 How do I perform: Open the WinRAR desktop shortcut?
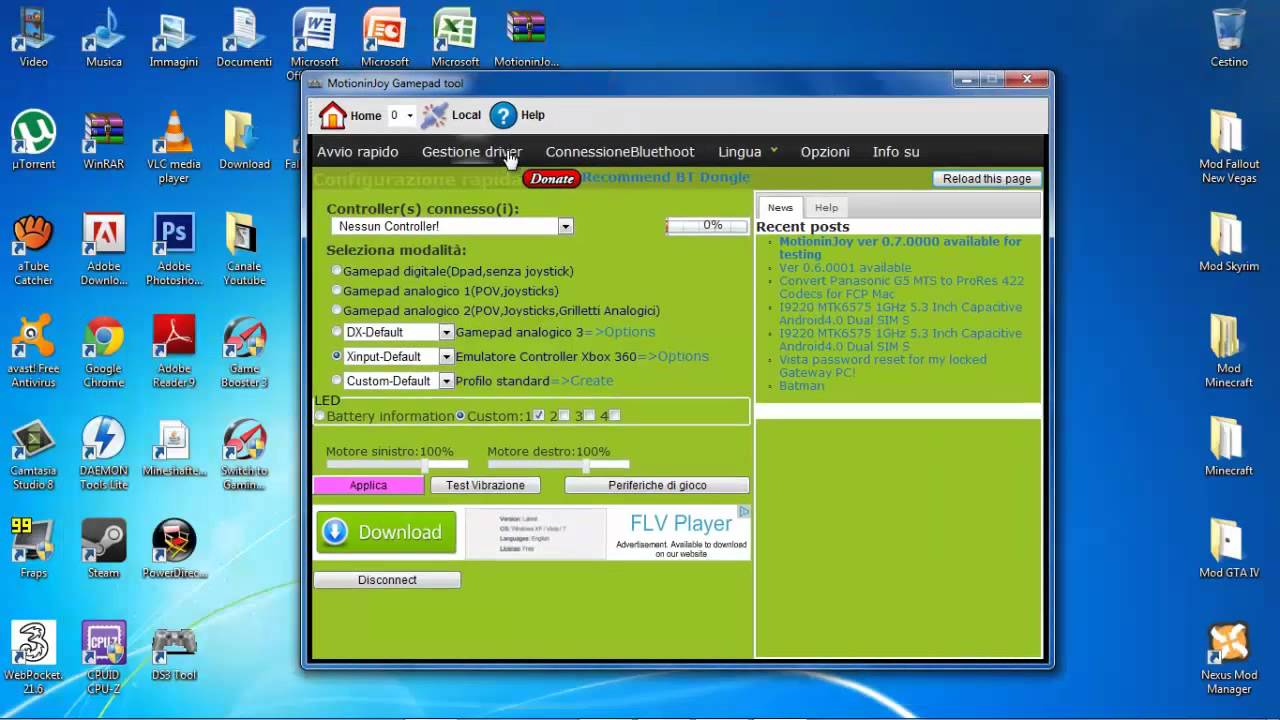pos(104,140)
